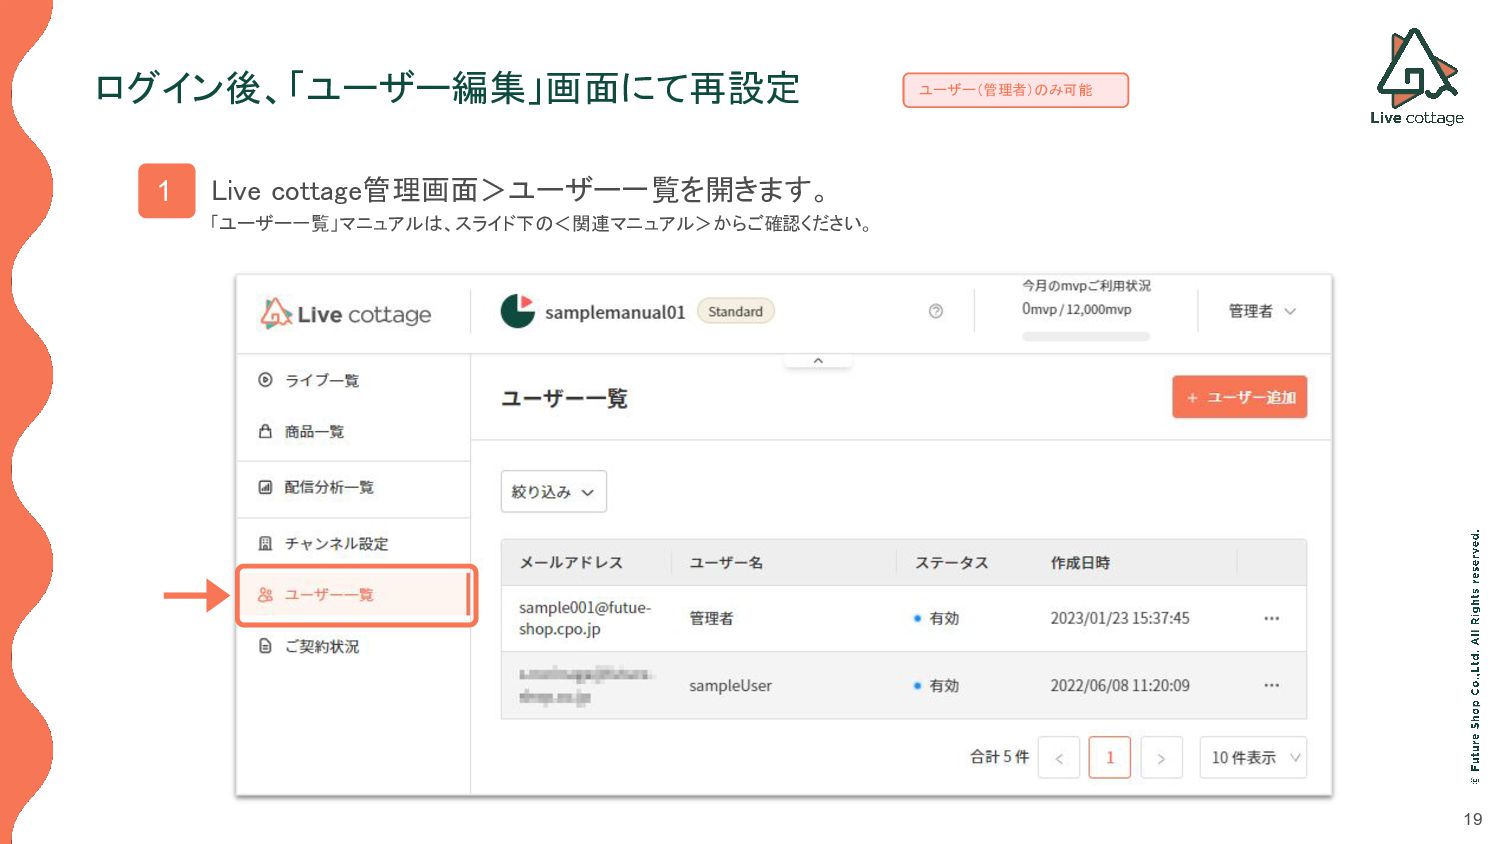1500x844 pixels.
Task: Click the samplemanual01 channel name
Action: click(615, 312)
